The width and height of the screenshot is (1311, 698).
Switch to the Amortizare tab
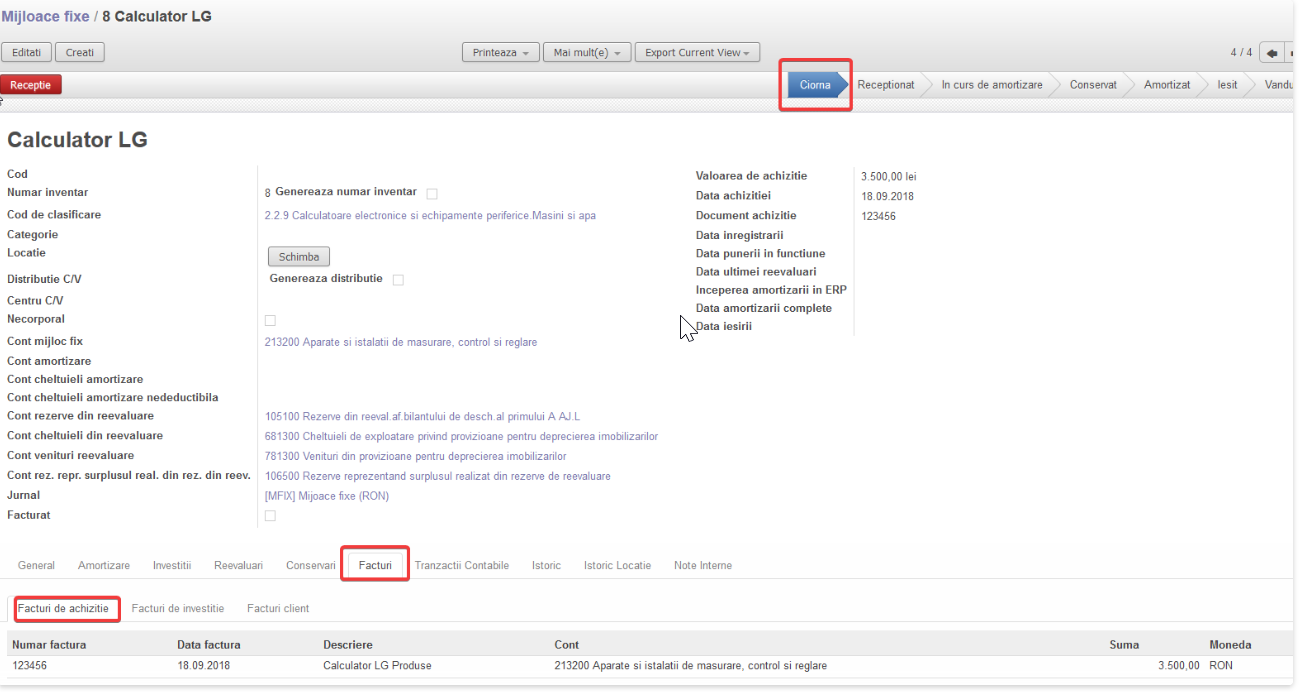point(104,566)
